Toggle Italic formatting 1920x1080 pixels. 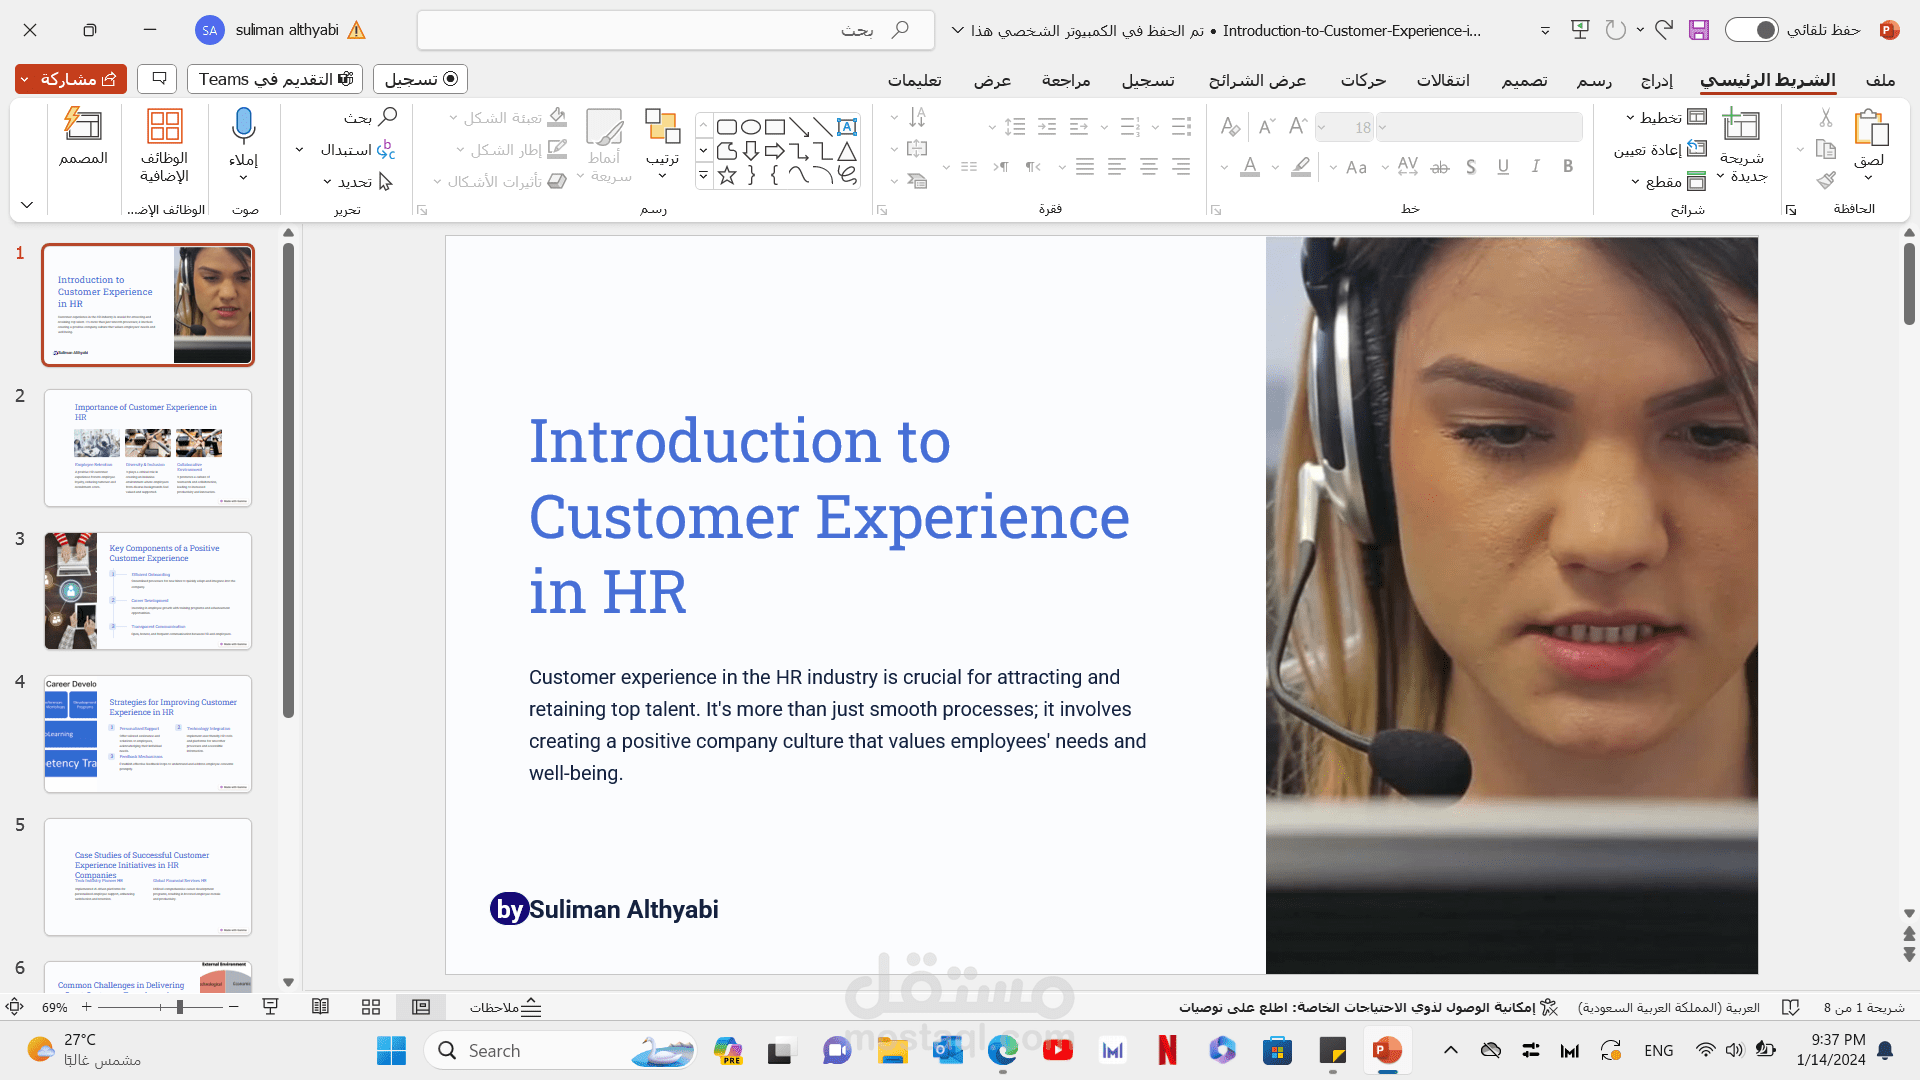pos(1536,167)
